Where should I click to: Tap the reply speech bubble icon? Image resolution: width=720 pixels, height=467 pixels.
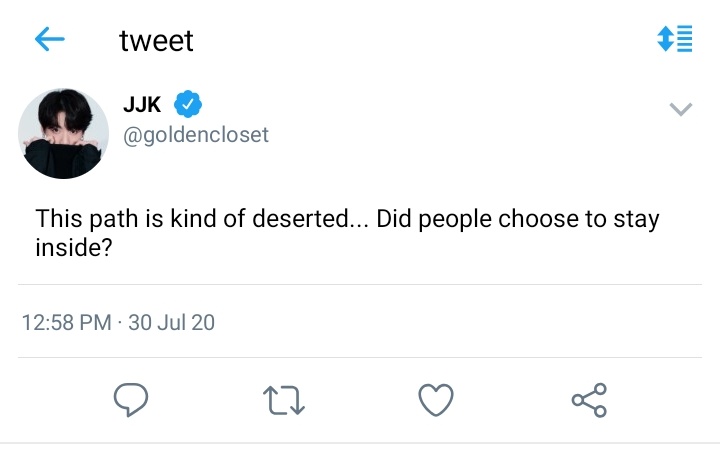pos(131,399)
